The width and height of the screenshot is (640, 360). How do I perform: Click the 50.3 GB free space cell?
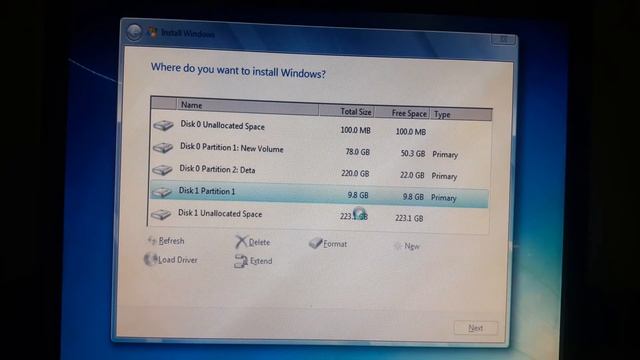[x=413, y=153]
